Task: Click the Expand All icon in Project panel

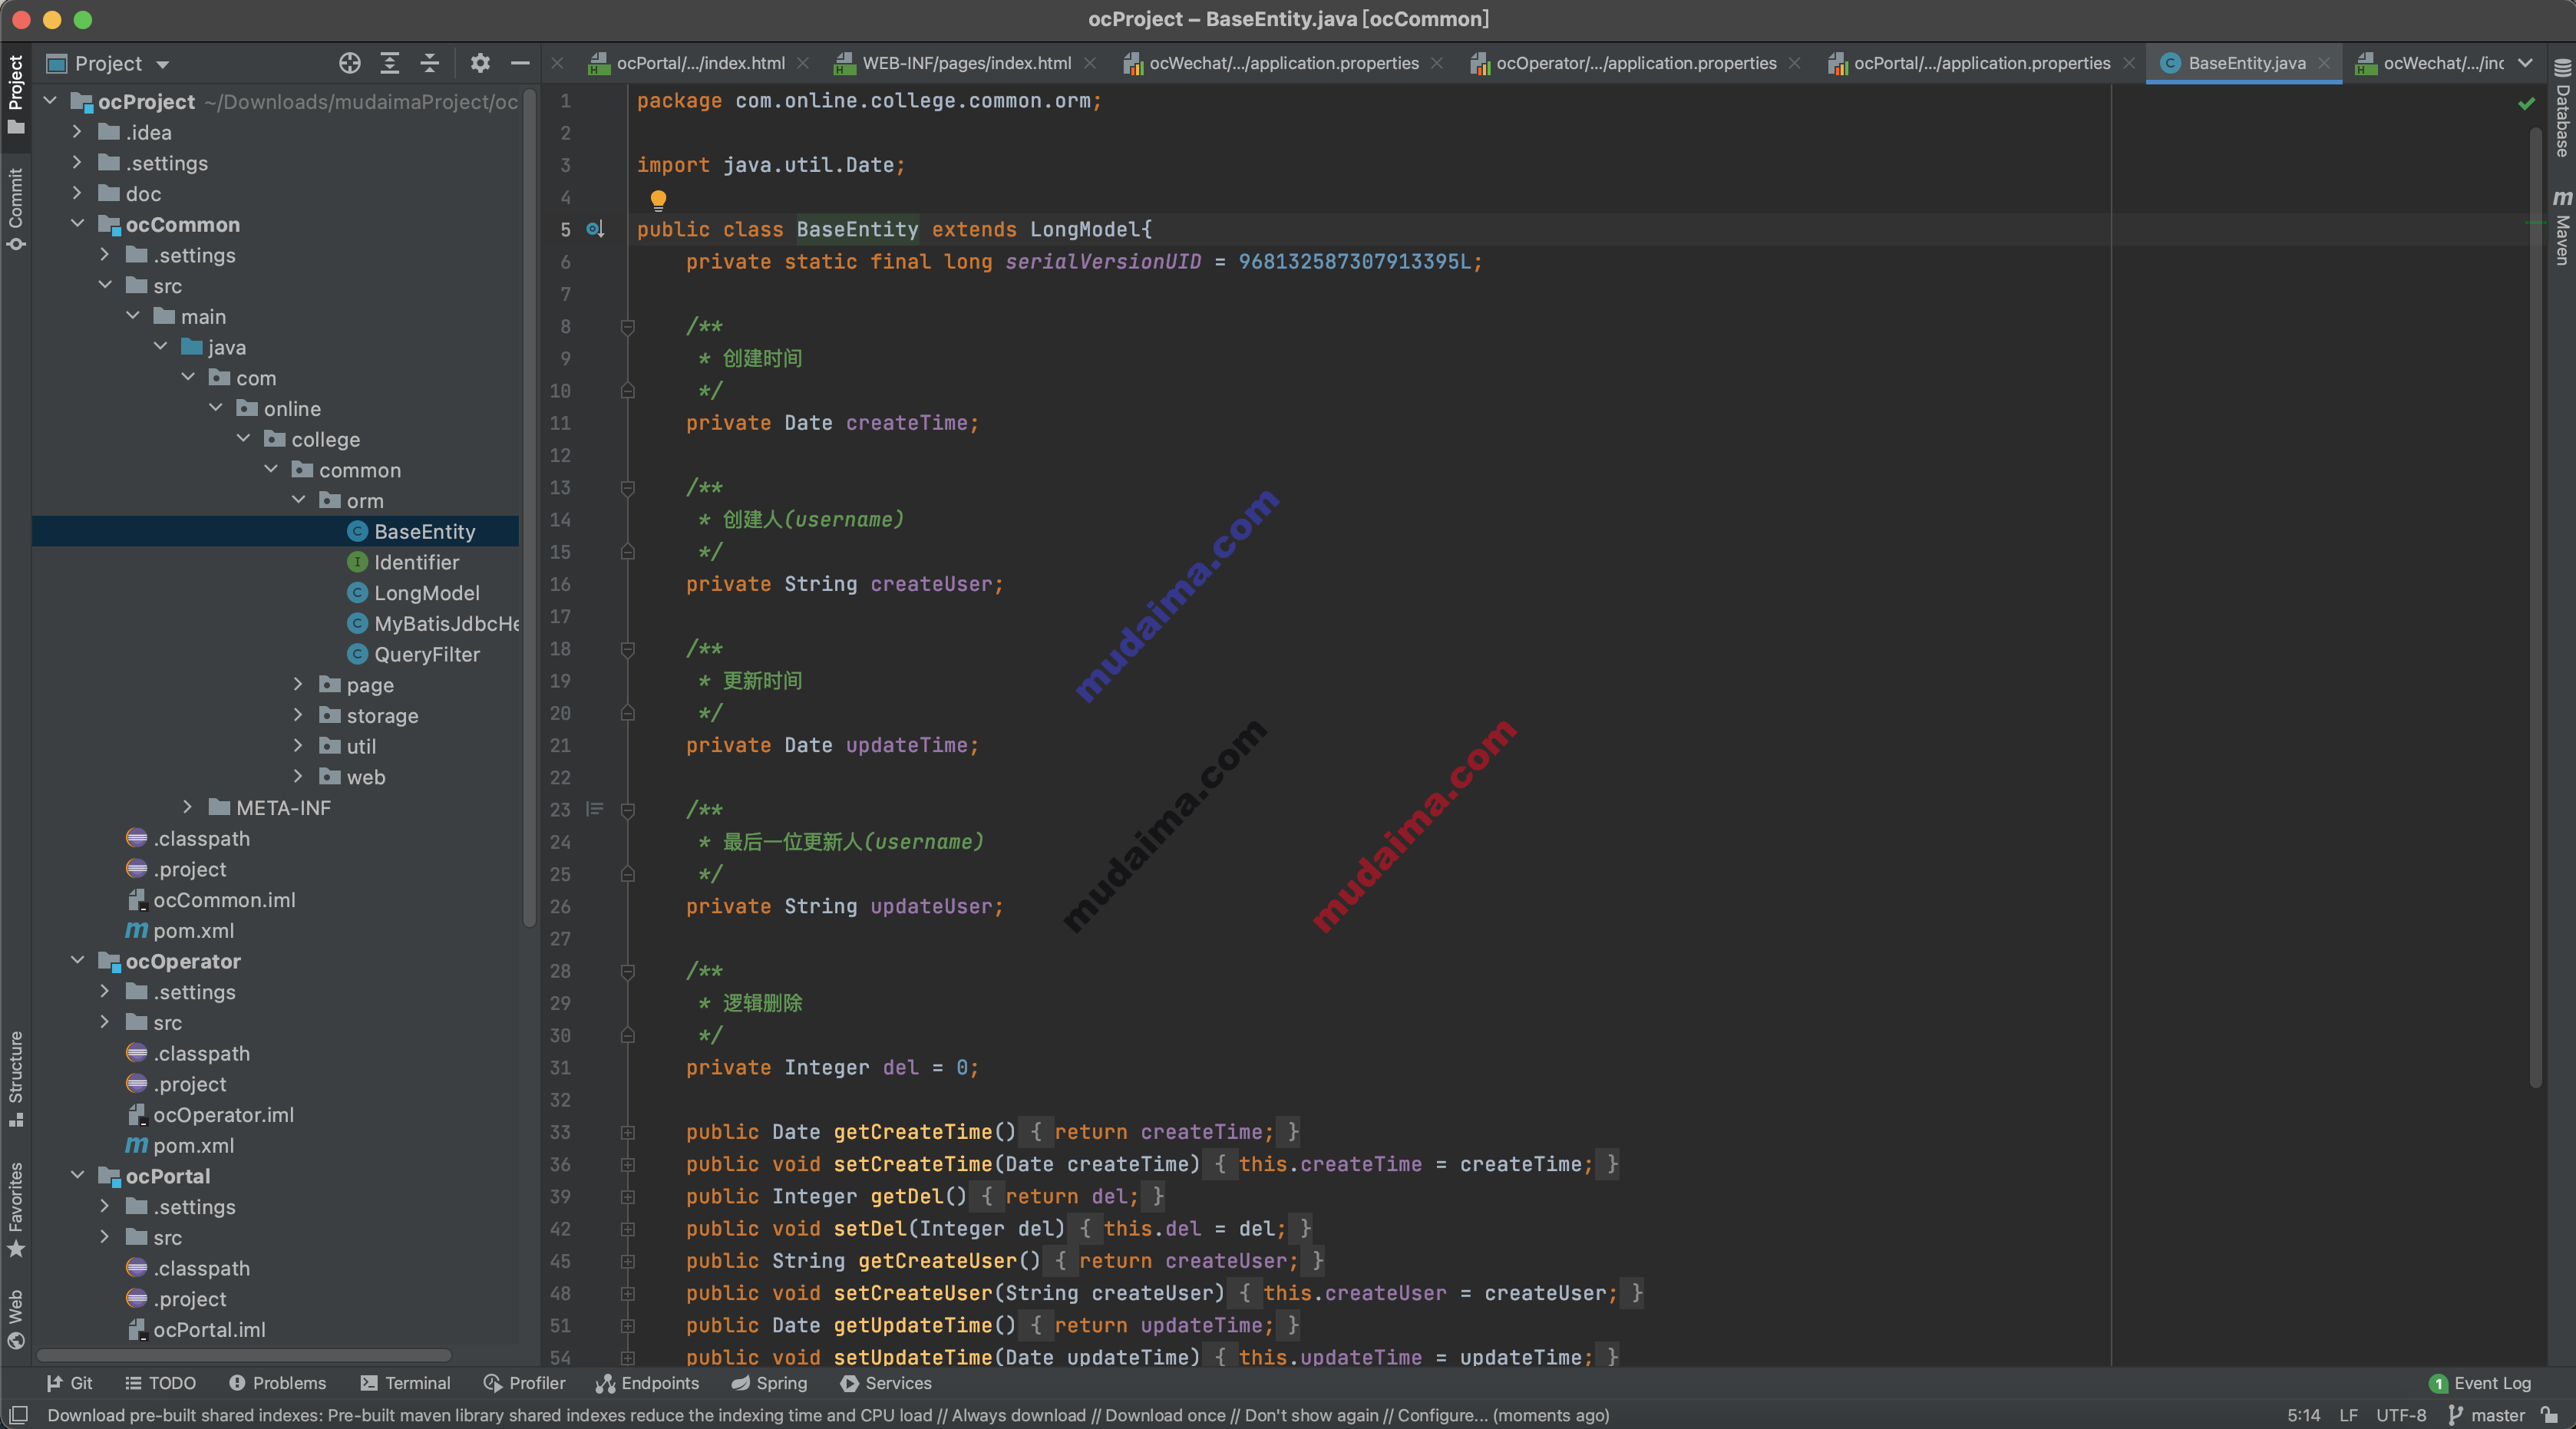Action: [390, 63]
